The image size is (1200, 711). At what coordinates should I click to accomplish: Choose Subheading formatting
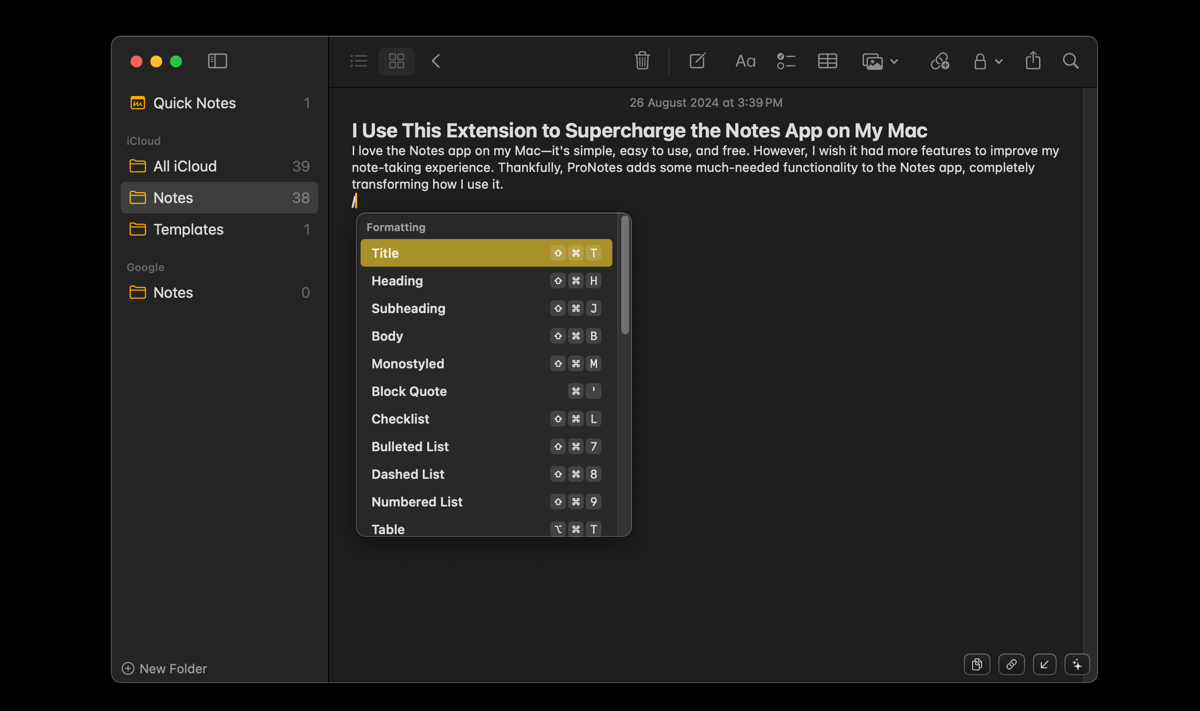pyautogui.click(x=486, y=308)
